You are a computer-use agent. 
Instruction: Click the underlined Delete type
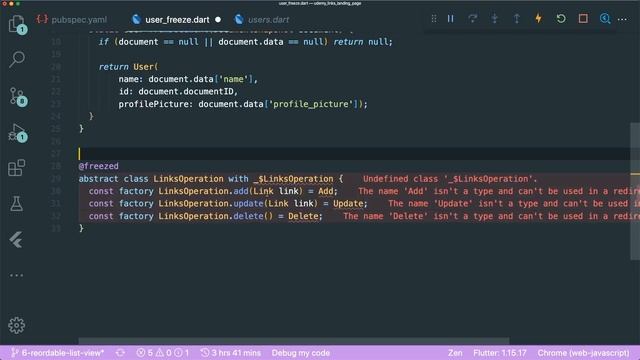tap(303, 216)
